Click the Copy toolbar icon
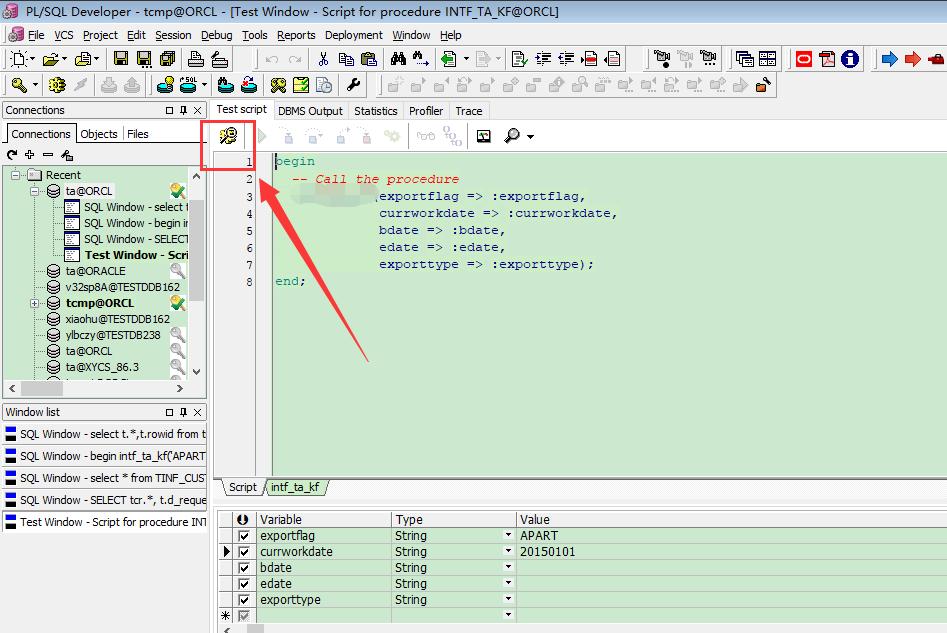The image size is (947, 633). (346, 58)
